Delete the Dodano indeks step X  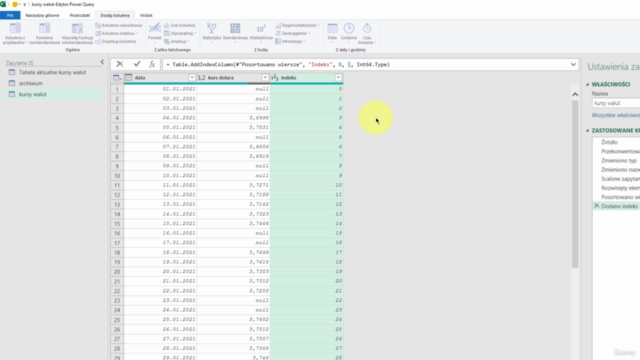[x=597, y=206]
